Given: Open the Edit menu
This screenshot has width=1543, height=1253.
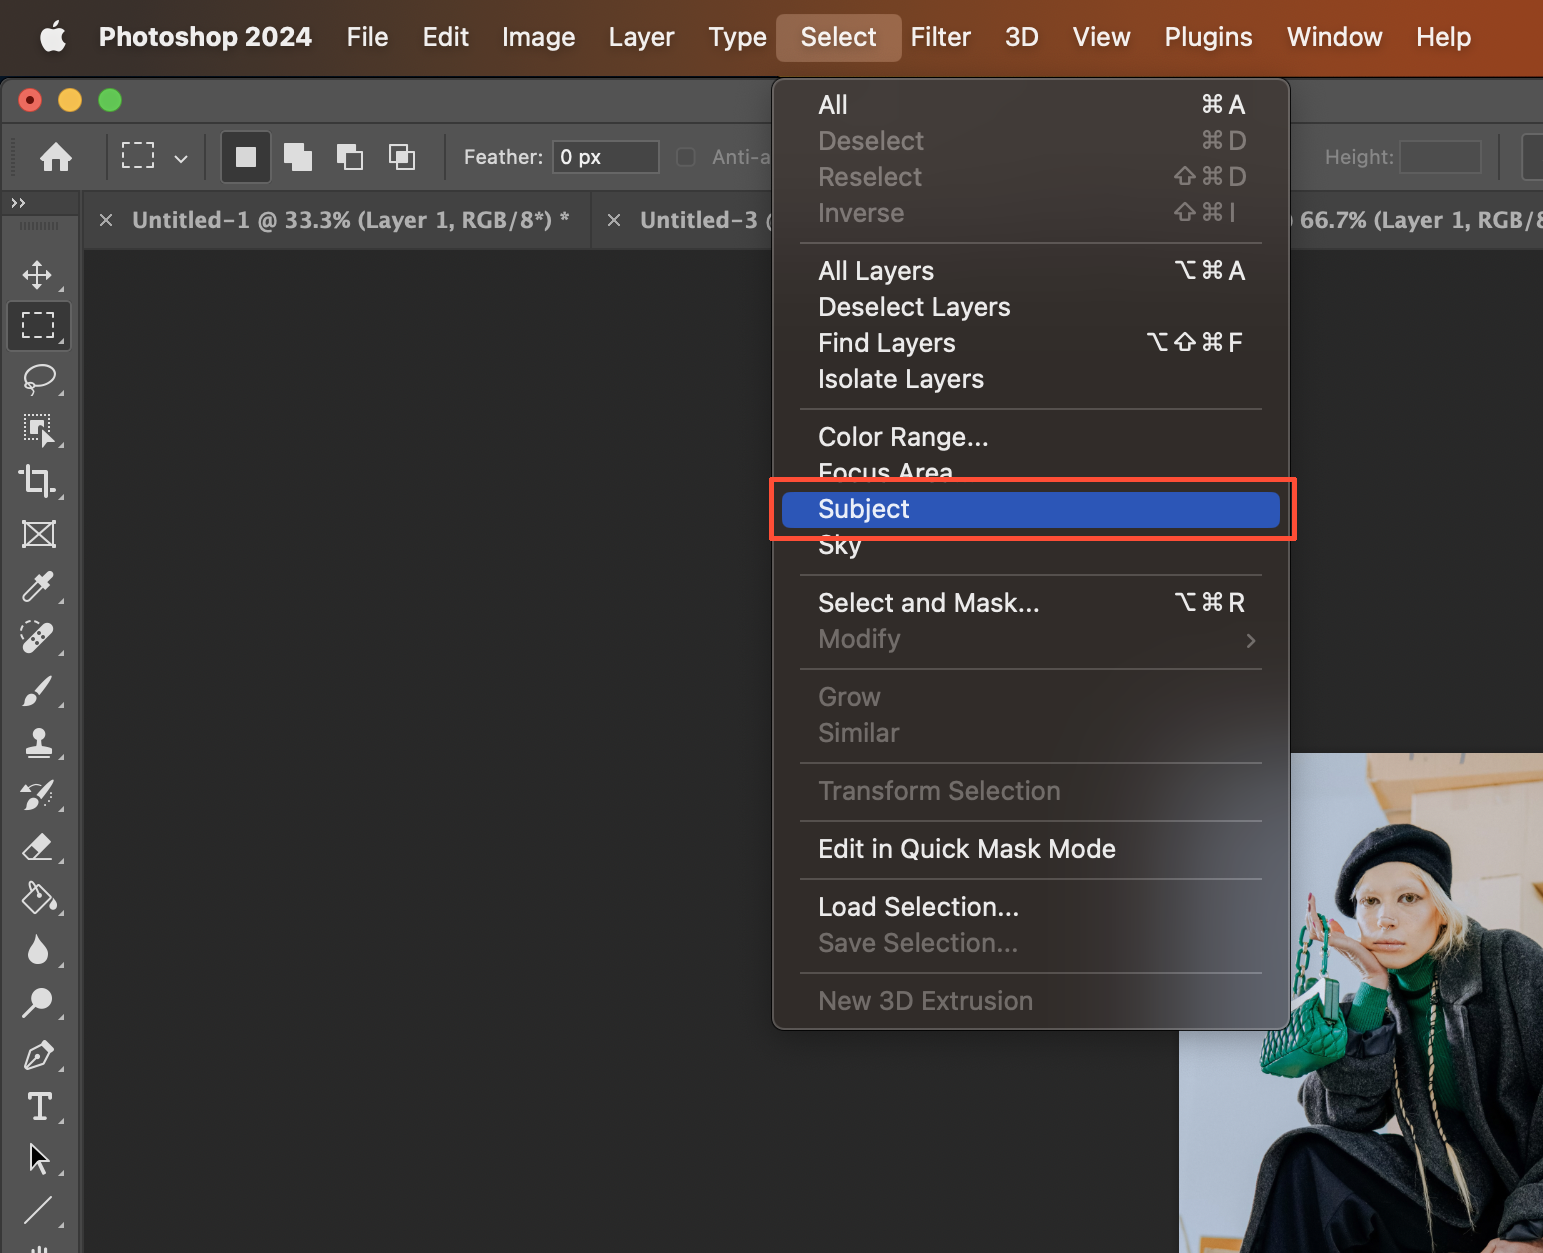Looking at the screenshot, I should coord(445,37).
